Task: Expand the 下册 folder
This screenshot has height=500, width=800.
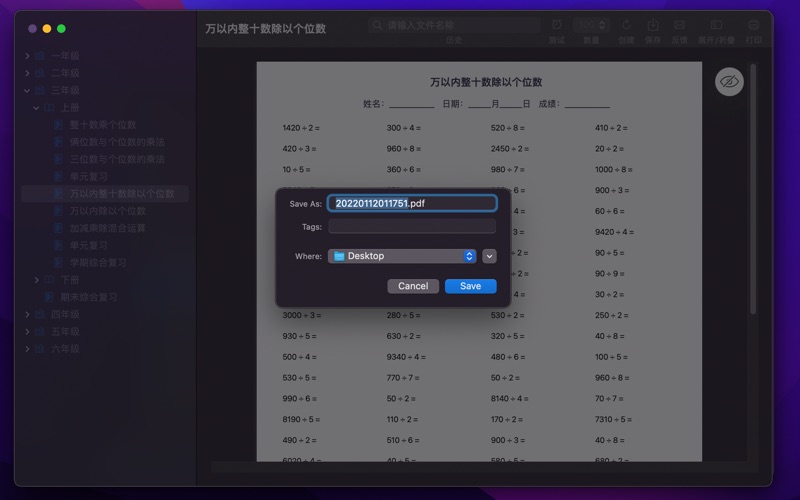Action: pyautogui.click(x=37, y=280)
